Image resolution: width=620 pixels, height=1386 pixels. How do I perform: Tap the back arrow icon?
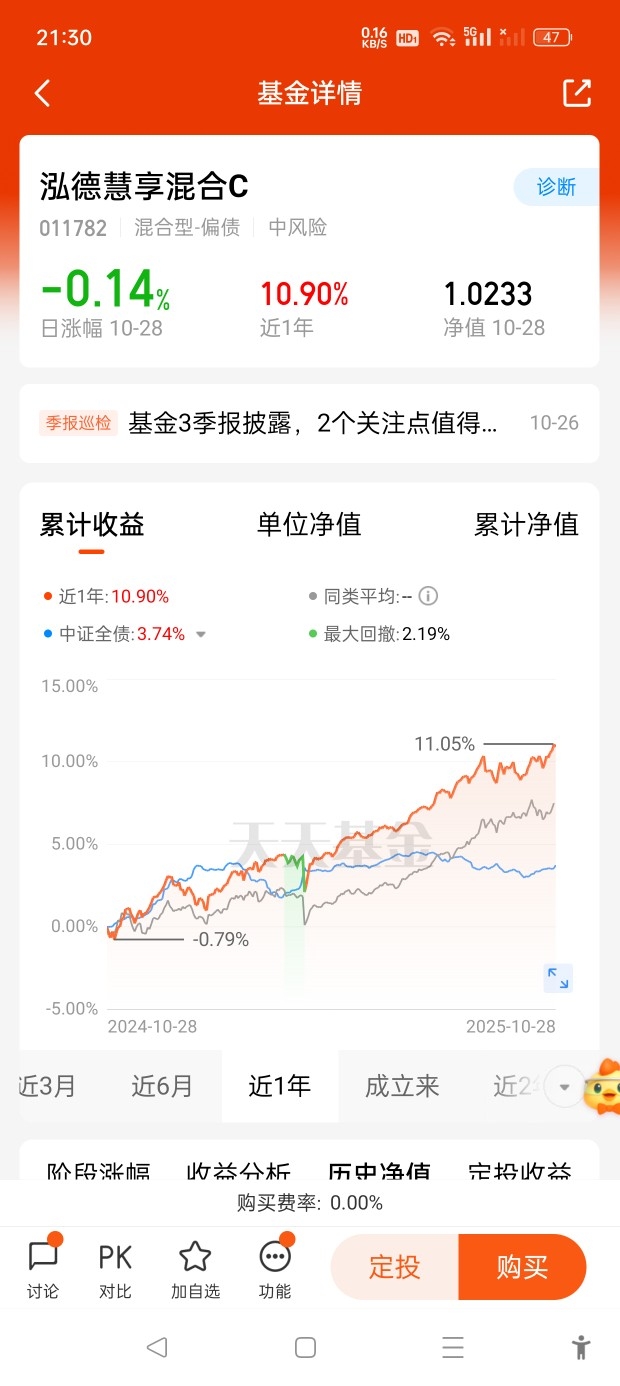point(42,93)
